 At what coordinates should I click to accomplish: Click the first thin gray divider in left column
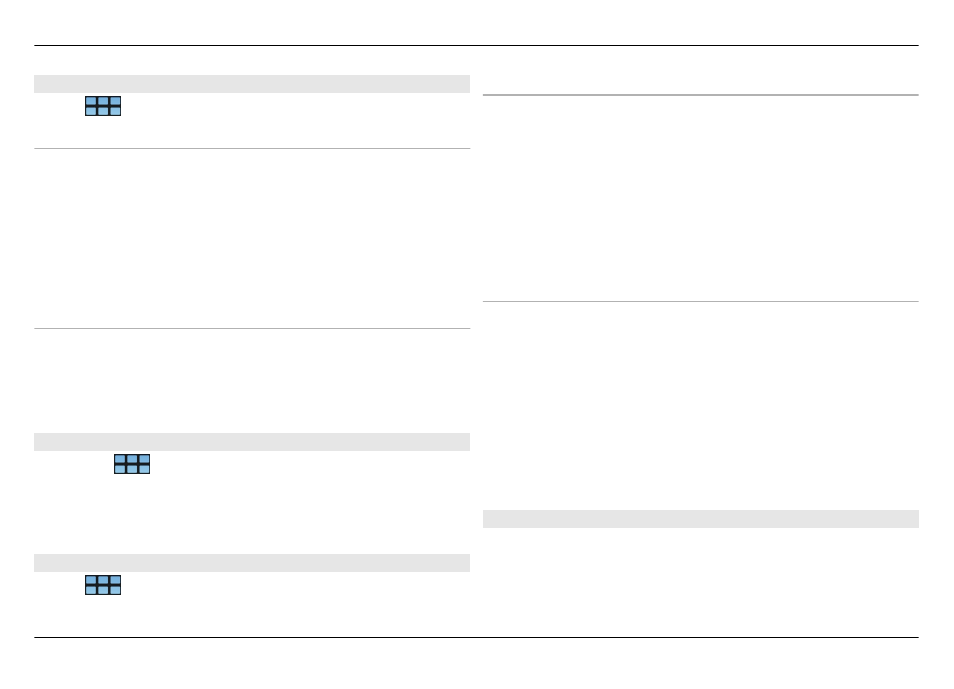tap(252, 149)
